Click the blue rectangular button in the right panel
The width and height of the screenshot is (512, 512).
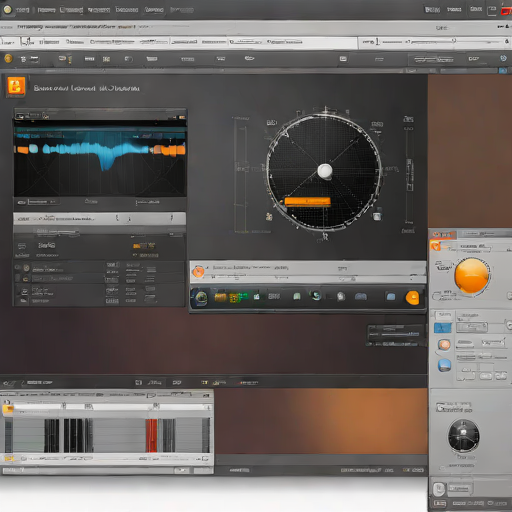[x=443, y=328]
